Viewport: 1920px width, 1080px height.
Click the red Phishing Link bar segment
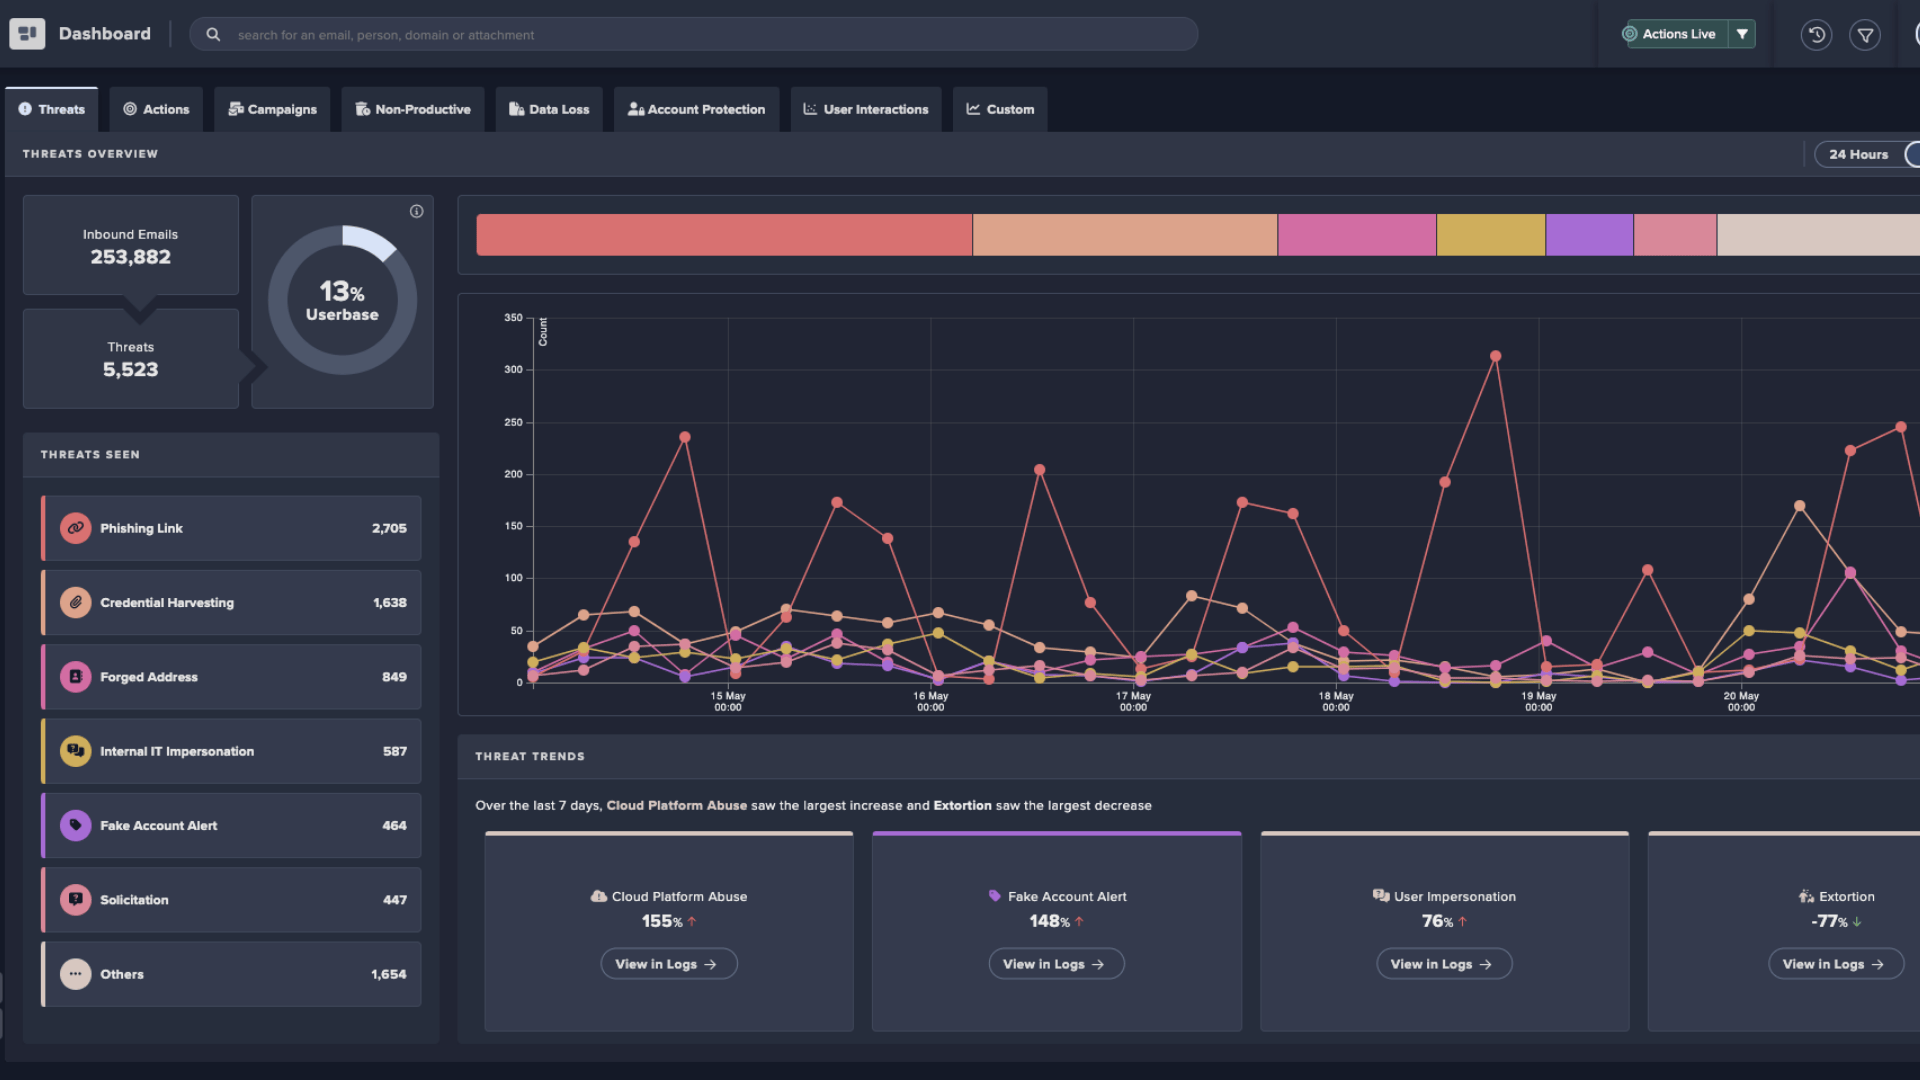pyautogui.click(x=724, y=235)
